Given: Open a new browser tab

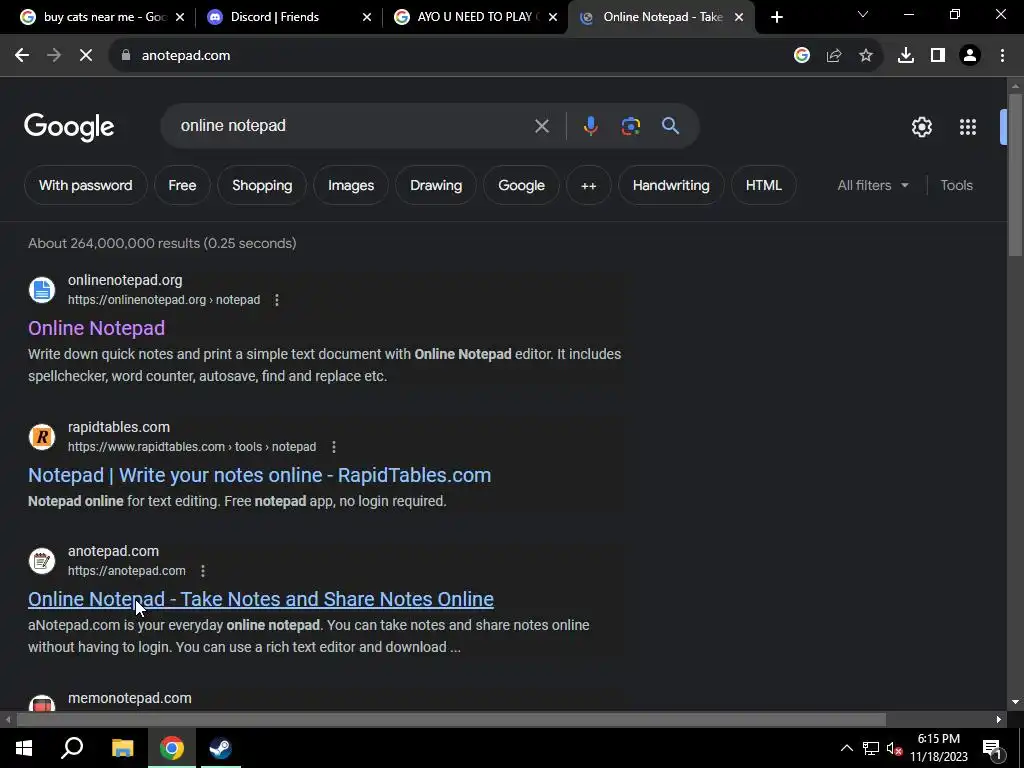Looking at the screenshot, I should tap(776, 17).
